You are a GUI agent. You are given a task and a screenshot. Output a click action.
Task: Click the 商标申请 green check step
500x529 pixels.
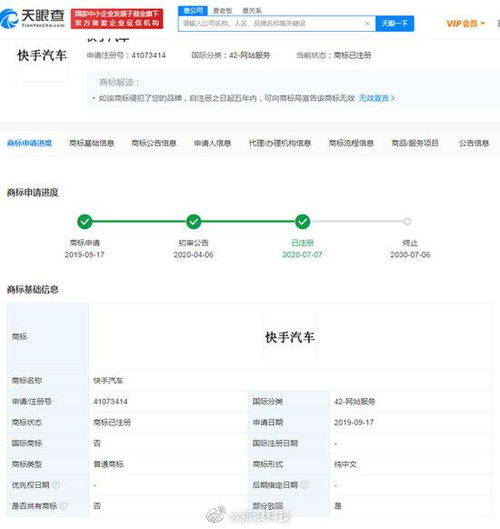(x=85, y=222)
